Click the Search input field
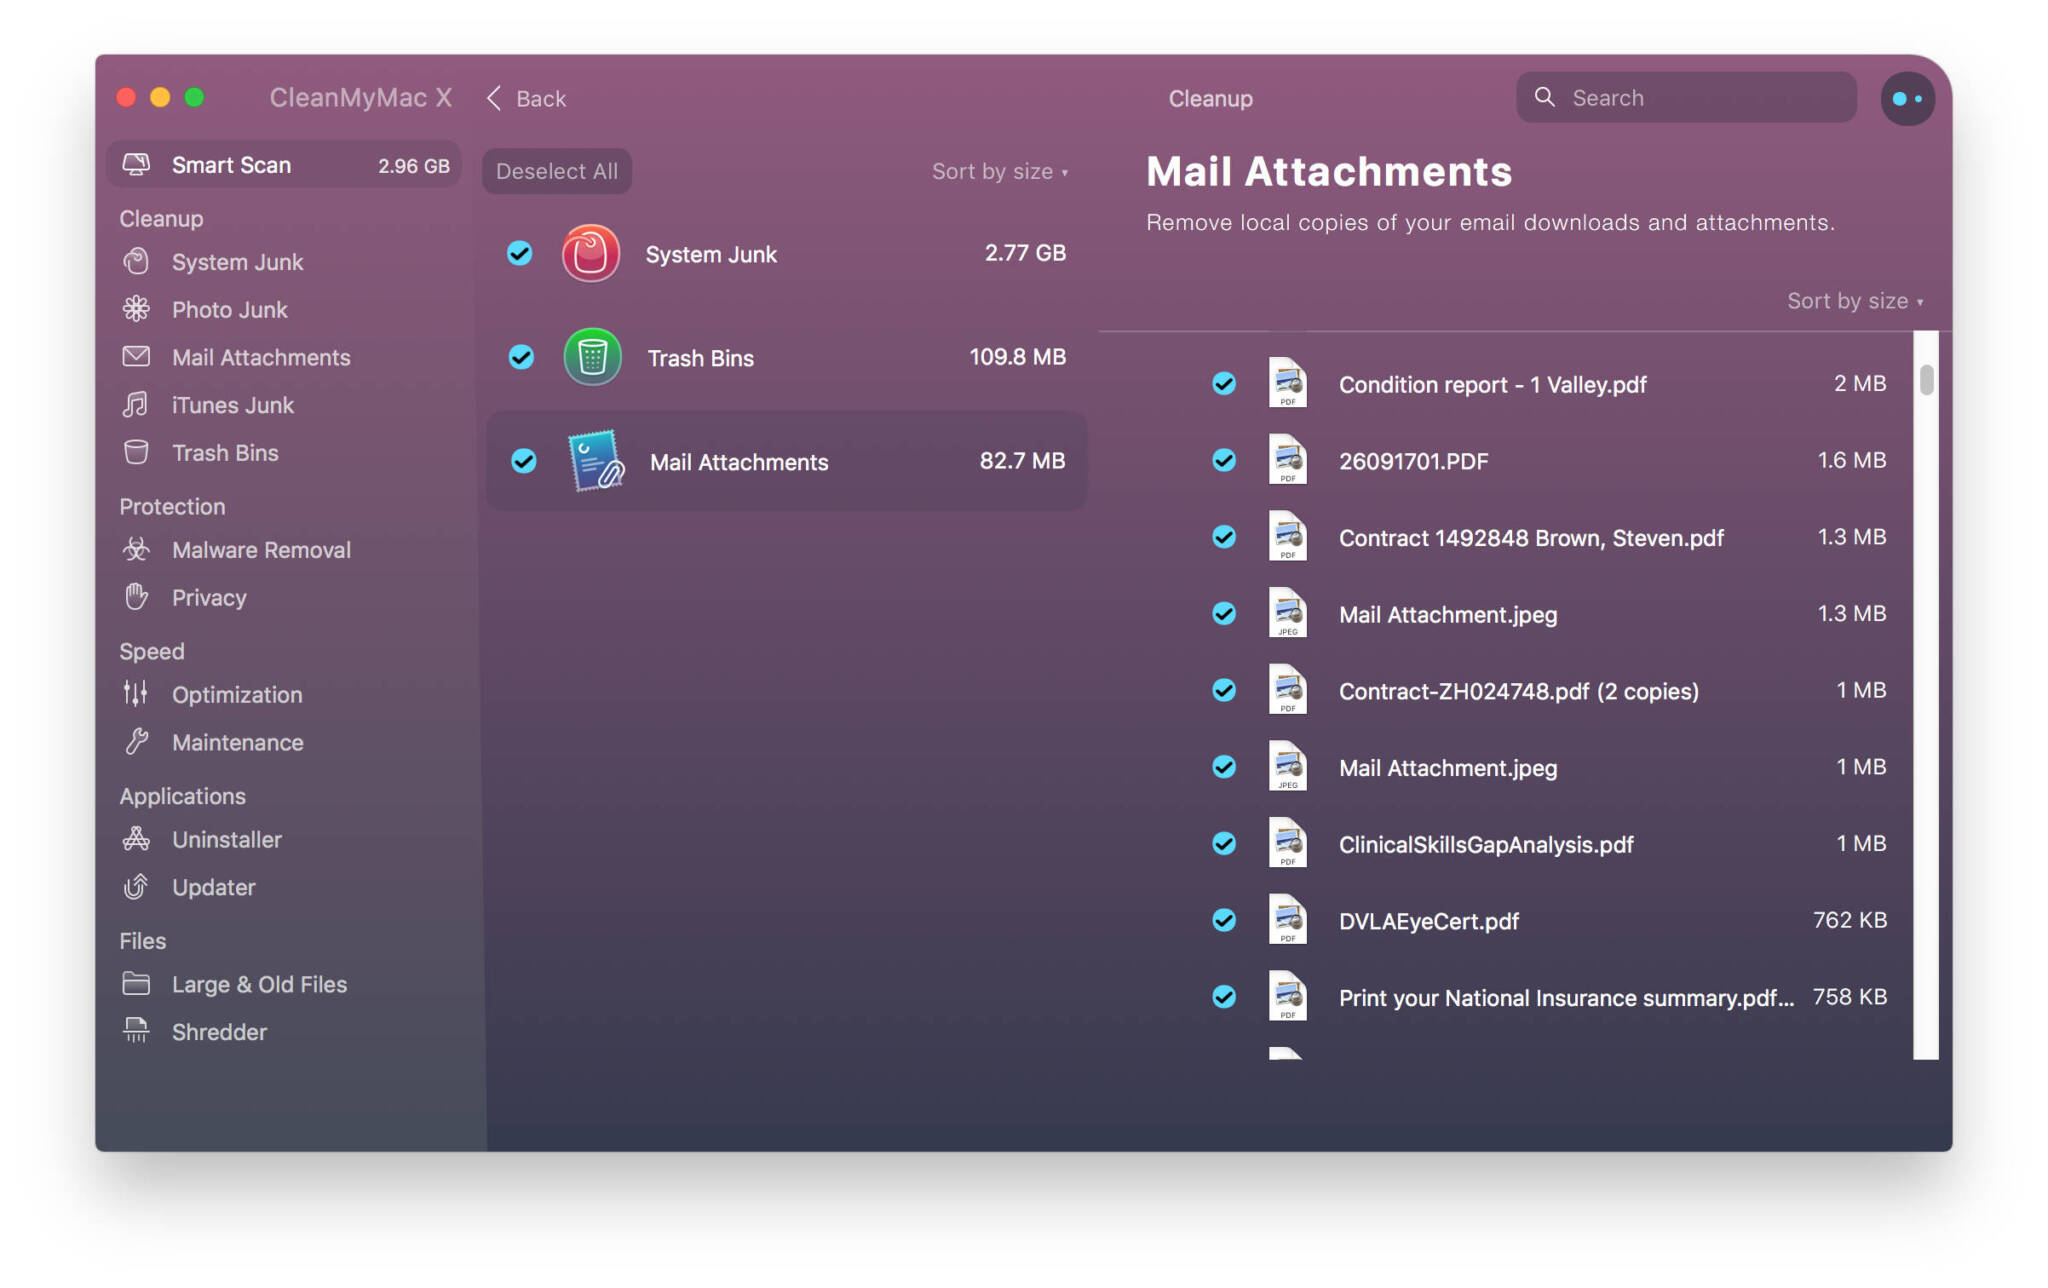 pyautogui.click(x=1686, y=97)
